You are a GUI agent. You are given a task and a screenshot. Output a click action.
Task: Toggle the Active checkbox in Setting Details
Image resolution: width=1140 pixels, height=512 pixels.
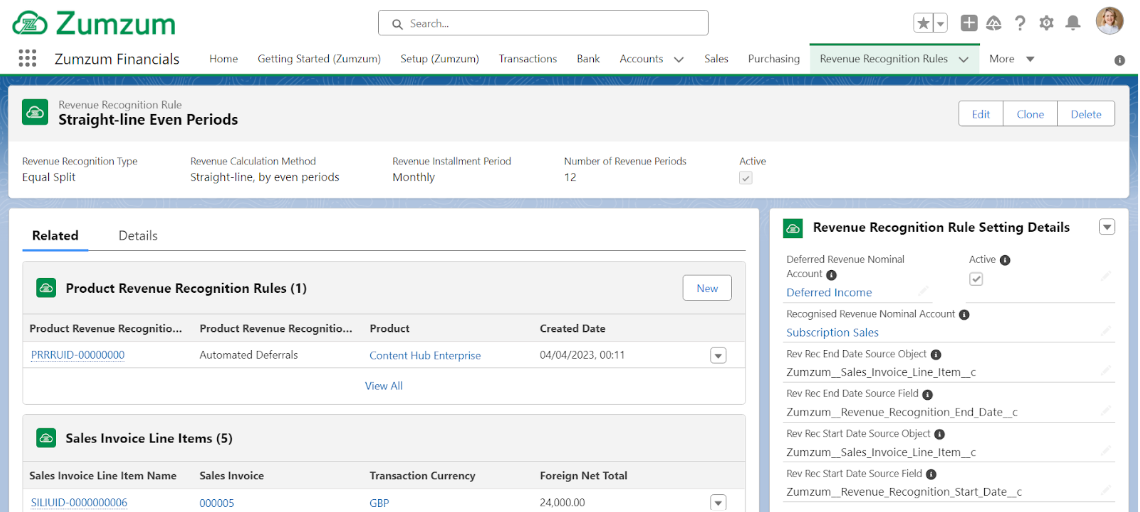976,279
